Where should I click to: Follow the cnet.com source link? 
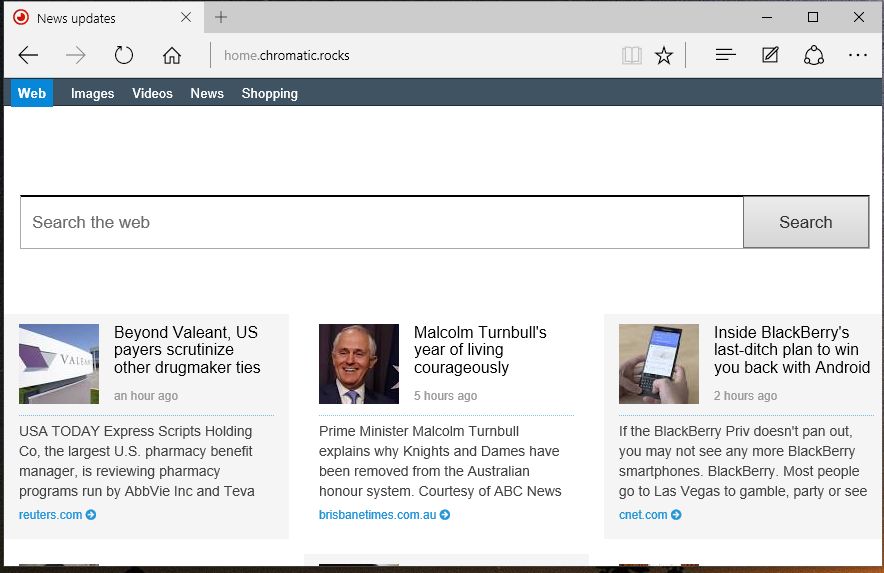pyautogui.click(x=643, y=514)
